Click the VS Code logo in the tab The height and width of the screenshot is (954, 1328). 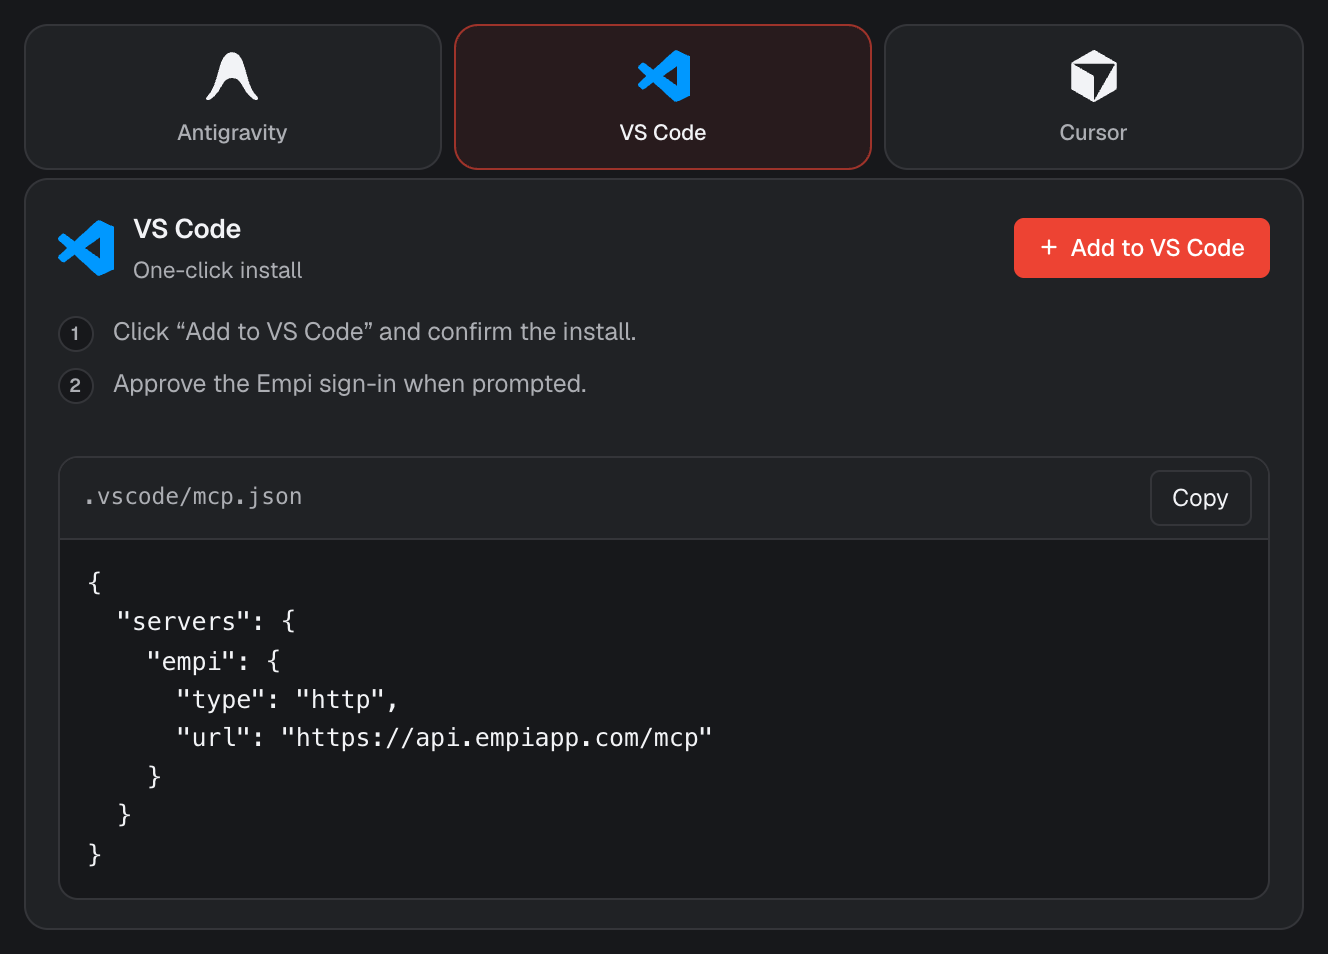pos(664,76)
